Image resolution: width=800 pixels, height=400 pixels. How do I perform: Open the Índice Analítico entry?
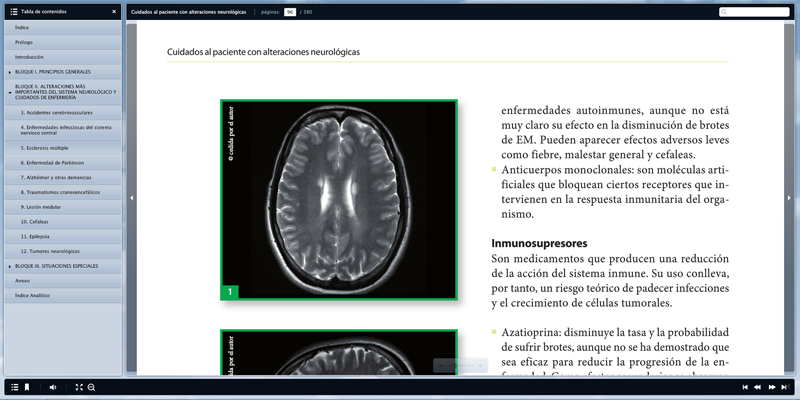pos(63,295)
